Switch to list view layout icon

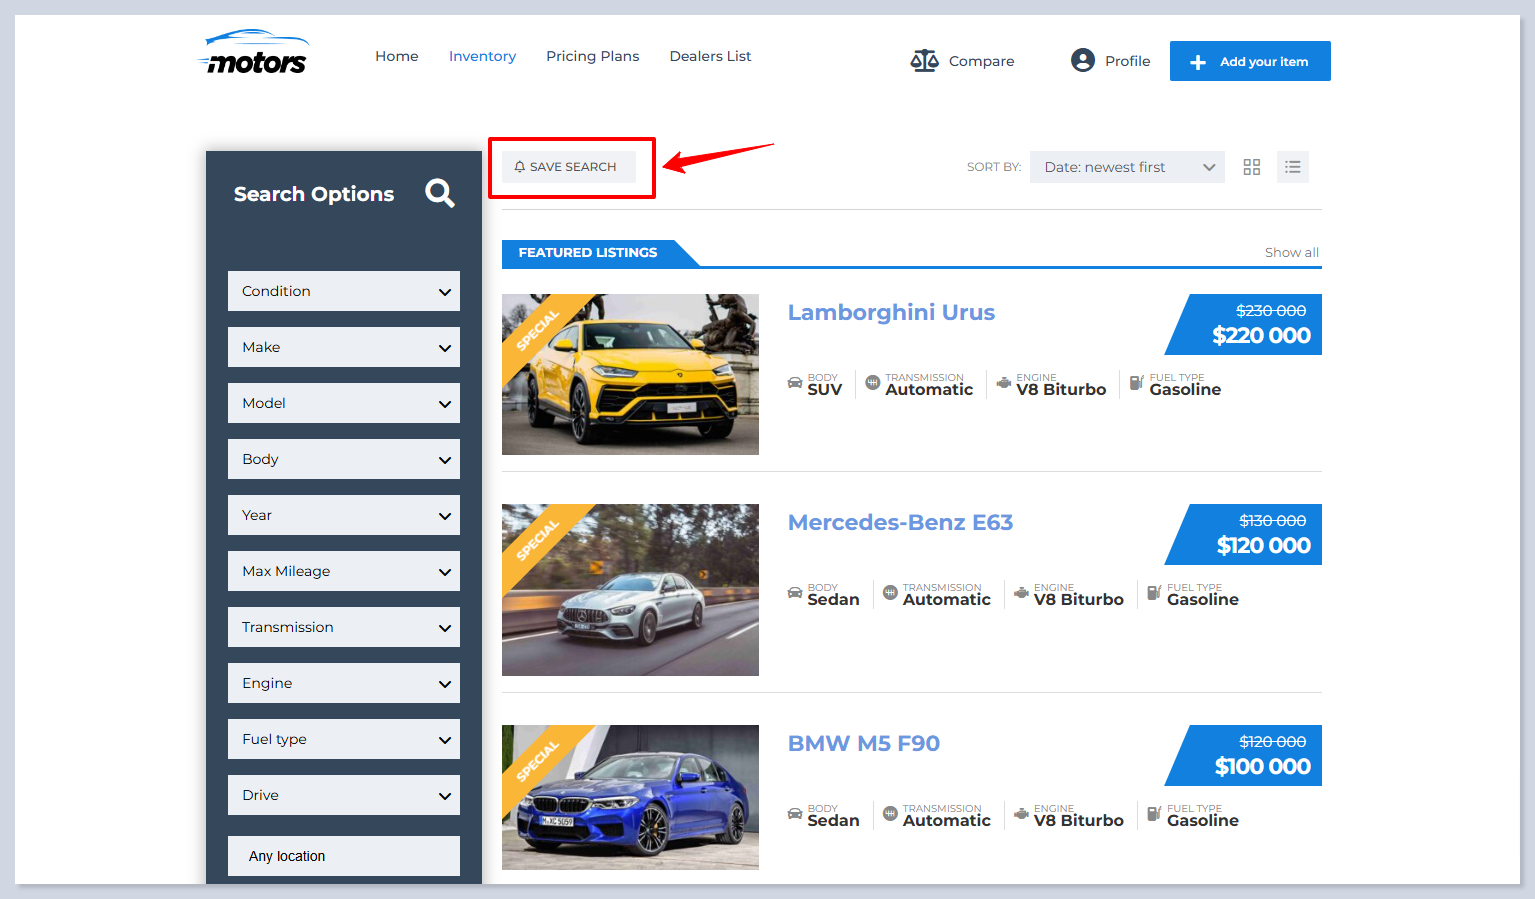pyautogui.click(x=1292, y=167)
